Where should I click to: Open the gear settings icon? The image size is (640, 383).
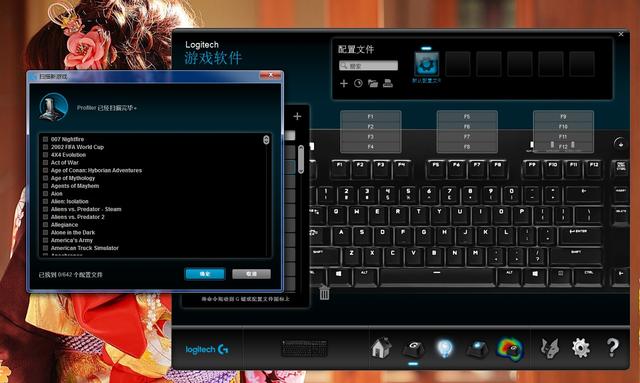click(580, 348)
